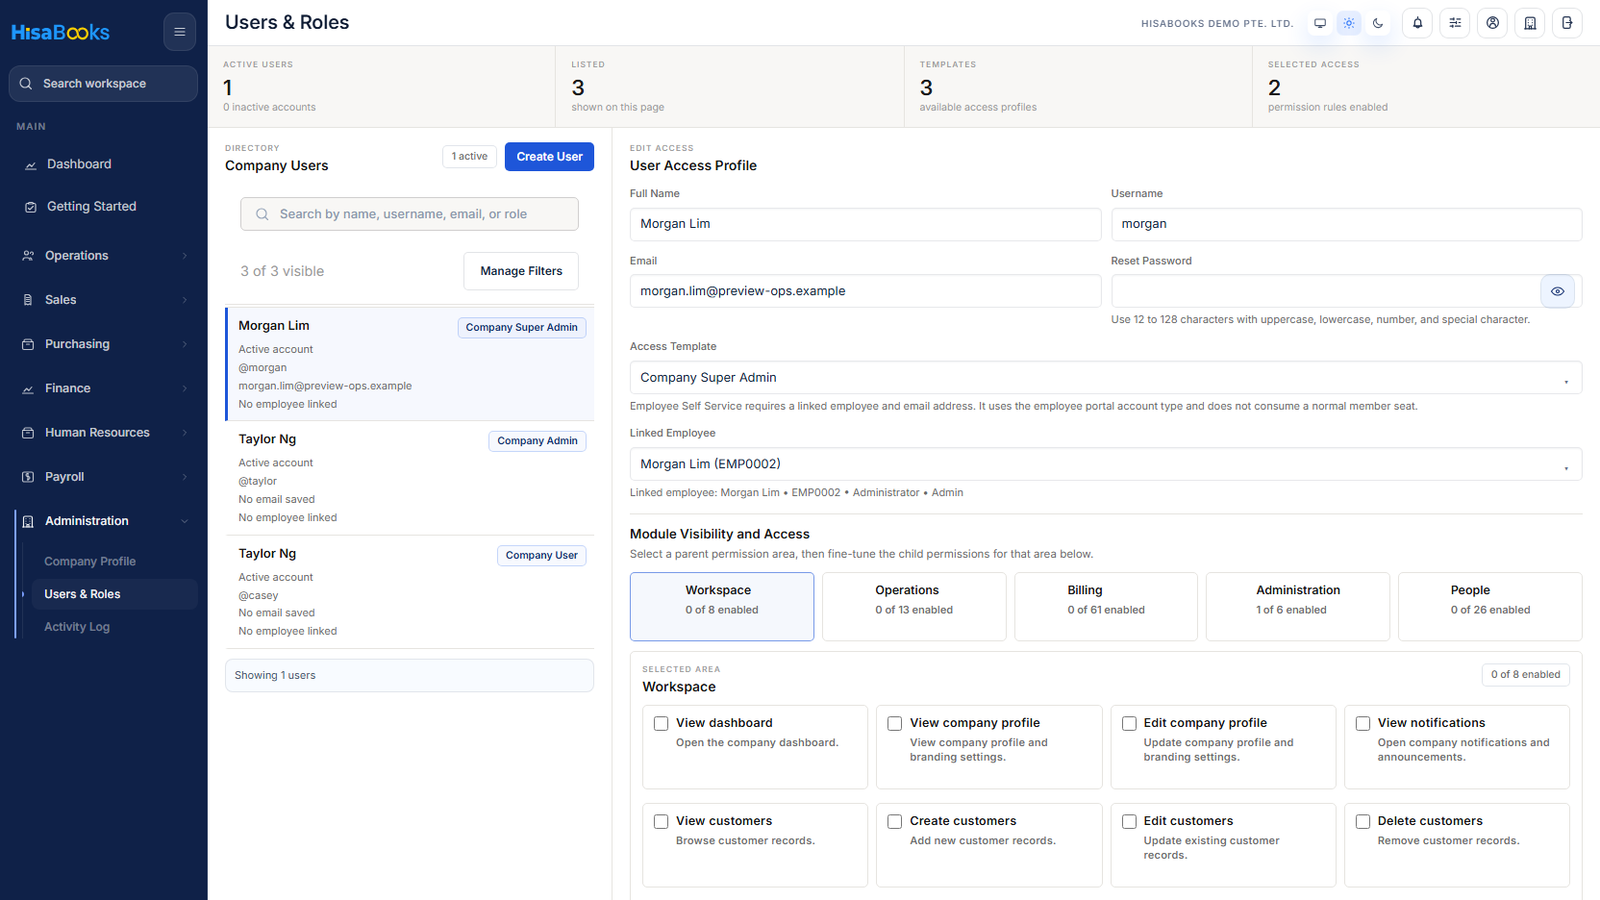Click the Administration building icon
Image resolution: width=1600 pixels, height=900 pixels.
tap(28, 522)
